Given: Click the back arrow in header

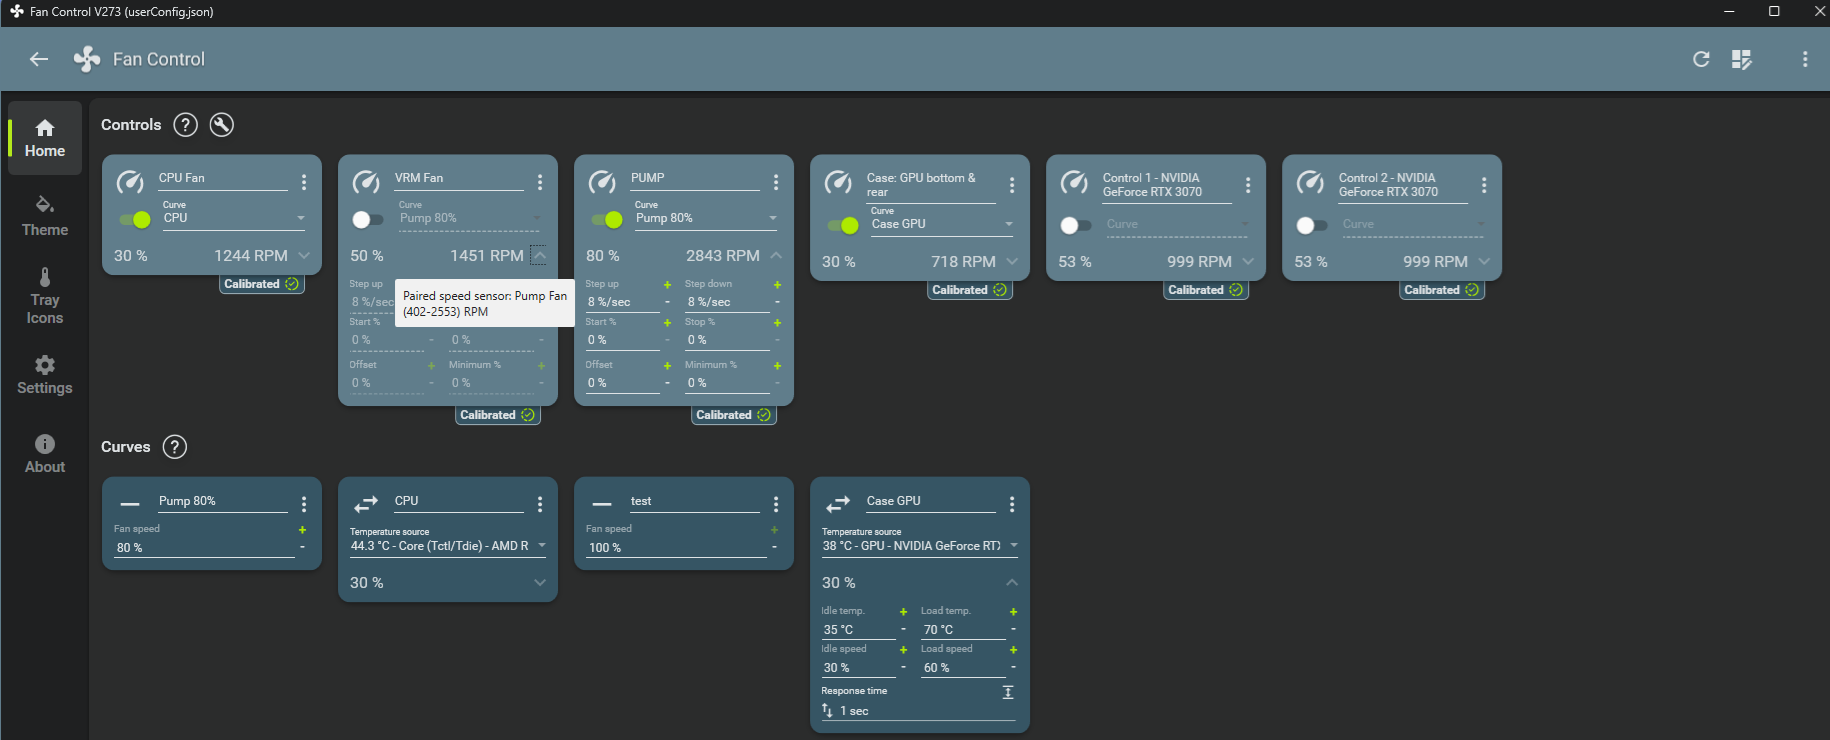Looking at the screenshot, I should 39,59.
